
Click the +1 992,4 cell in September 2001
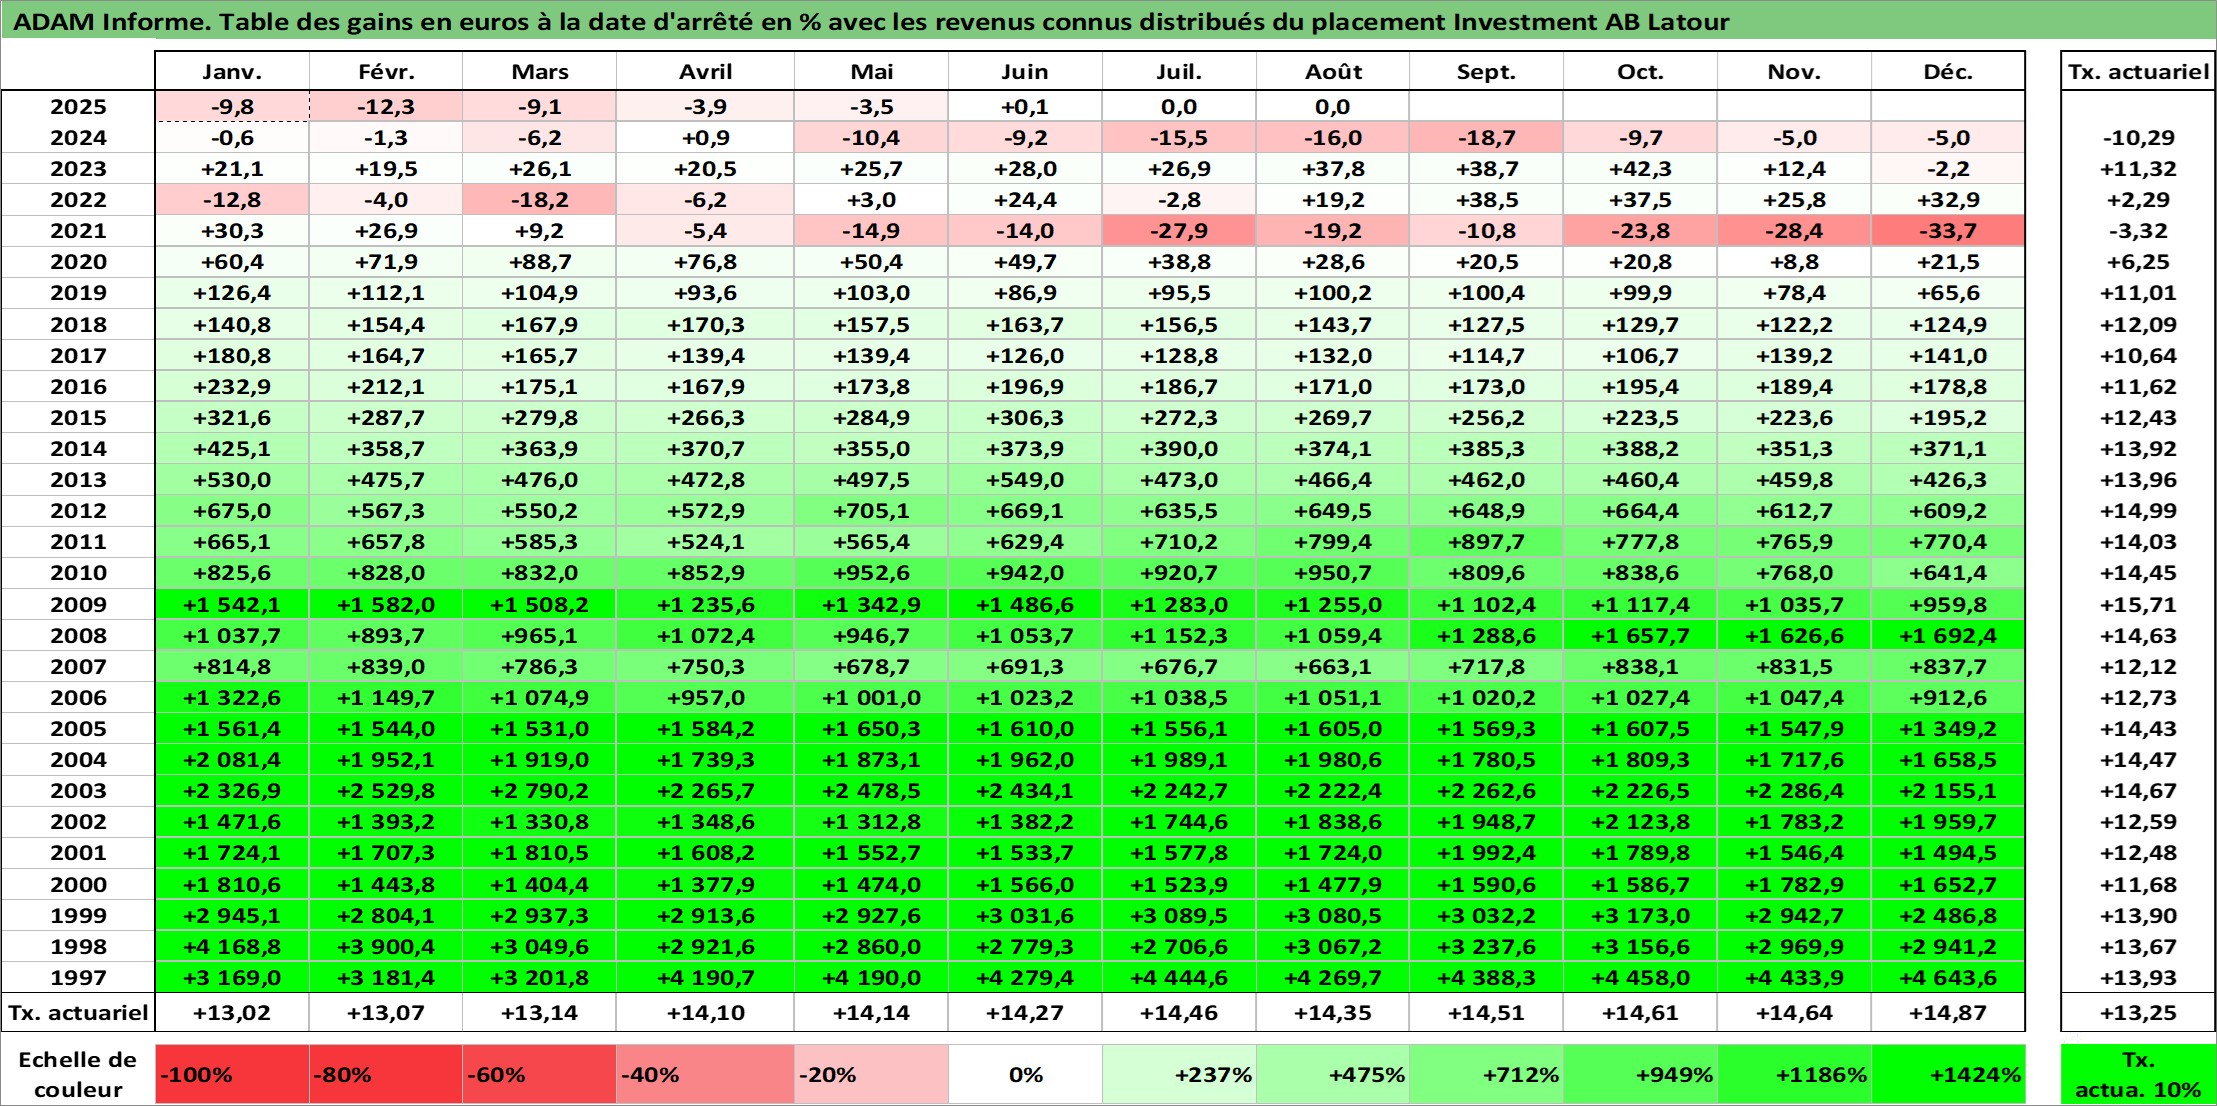tap(1486, 853)
